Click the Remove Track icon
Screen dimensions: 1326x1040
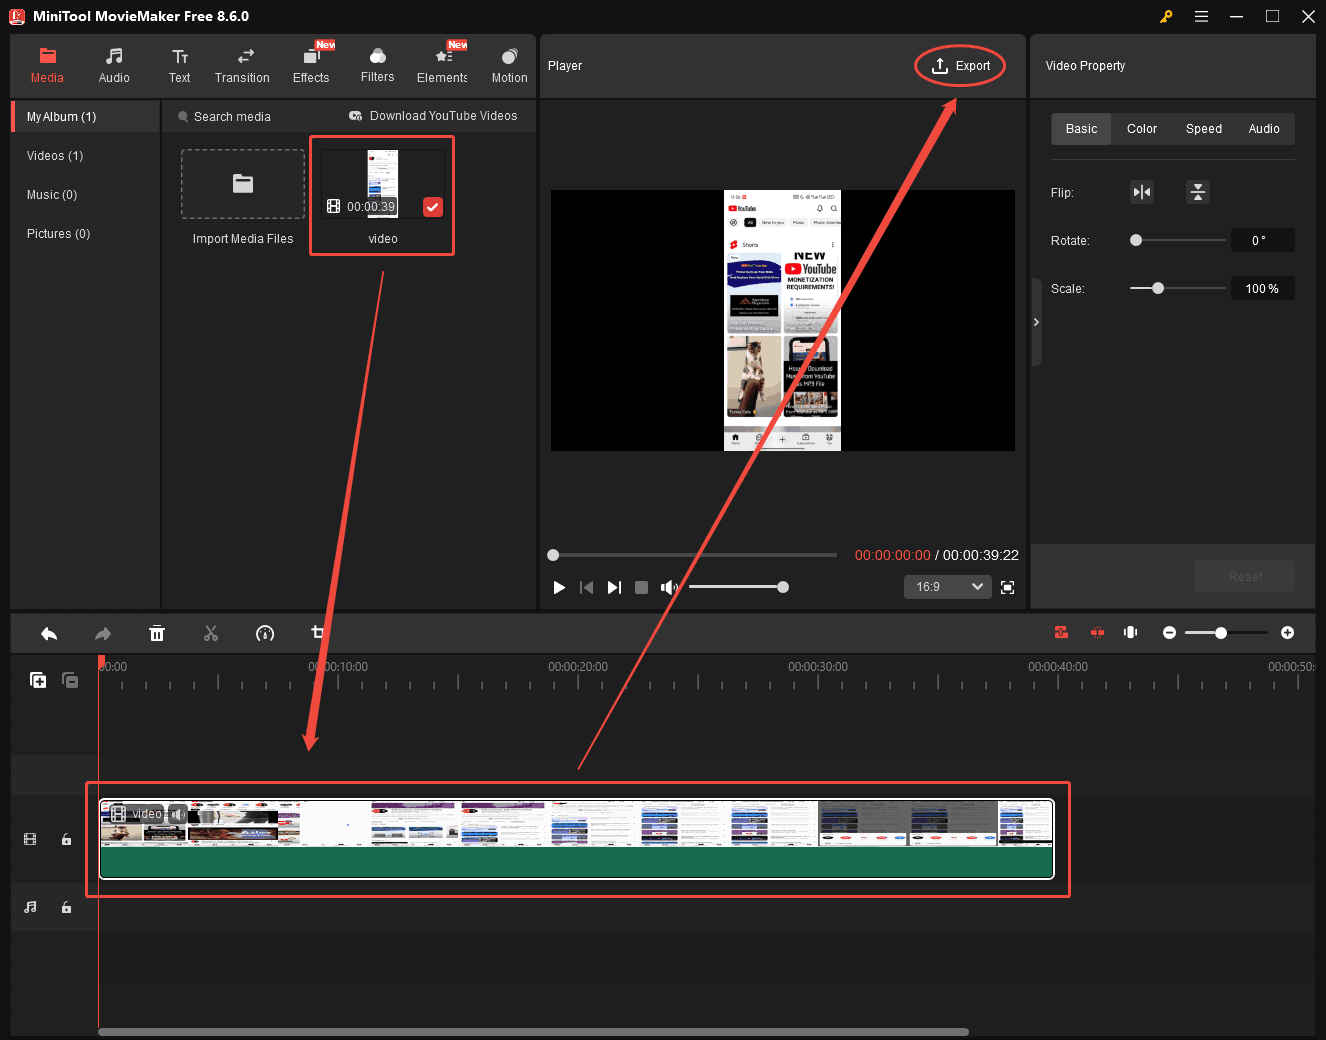[x=70, y=680]
